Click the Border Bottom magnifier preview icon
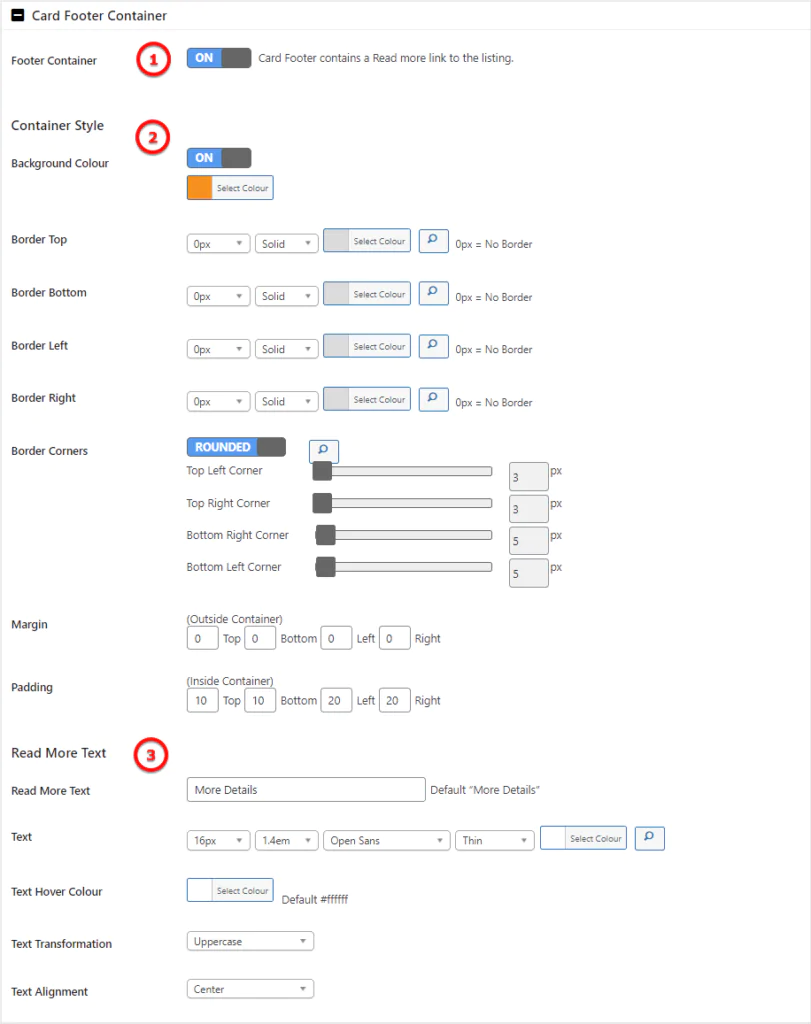The image size is (811, 1024). click(433, 293)
